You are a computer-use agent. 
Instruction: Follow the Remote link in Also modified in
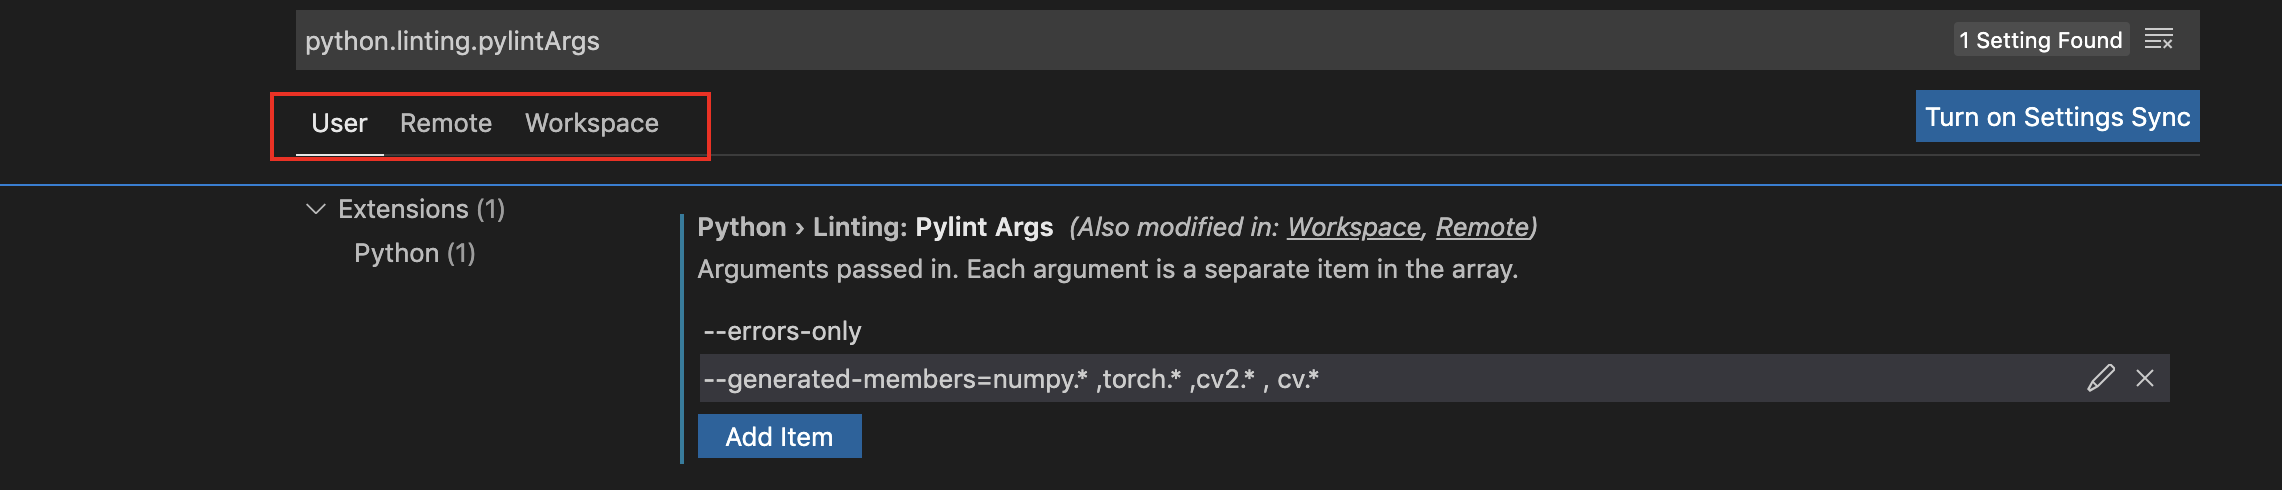click(1482, 227)
